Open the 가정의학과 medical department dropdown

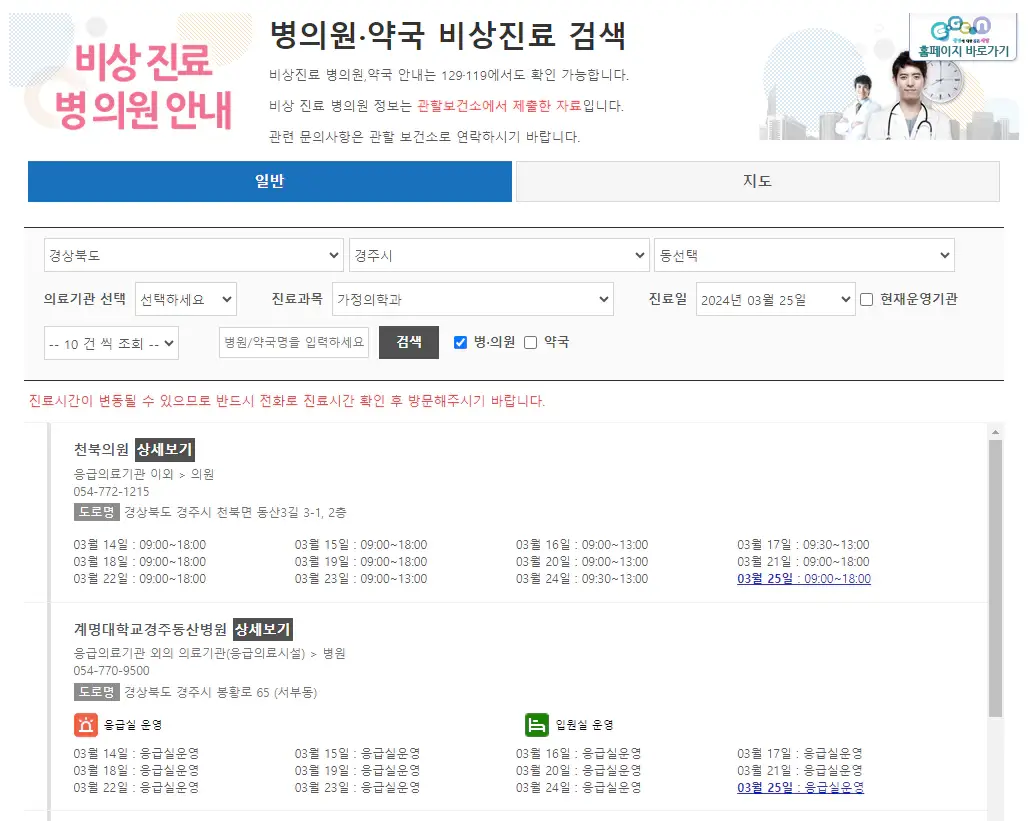pos(473,300)
